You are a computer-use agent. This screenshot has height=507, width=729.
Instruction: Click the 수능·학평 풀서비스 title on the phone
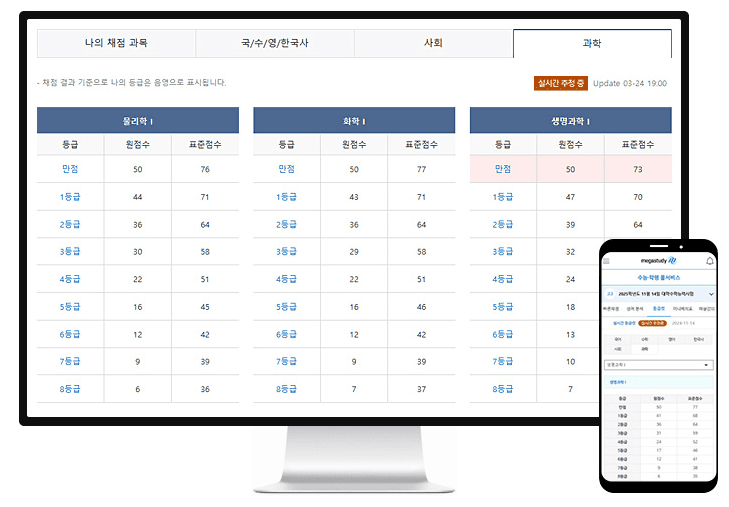tap(659, 277)
